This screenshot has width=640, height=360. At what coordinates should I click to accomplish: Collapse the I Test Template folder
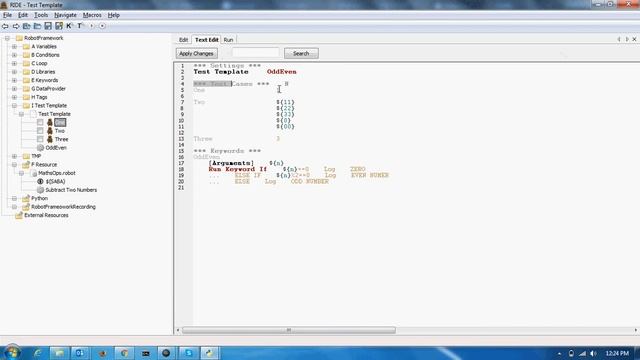coord(14,106)
